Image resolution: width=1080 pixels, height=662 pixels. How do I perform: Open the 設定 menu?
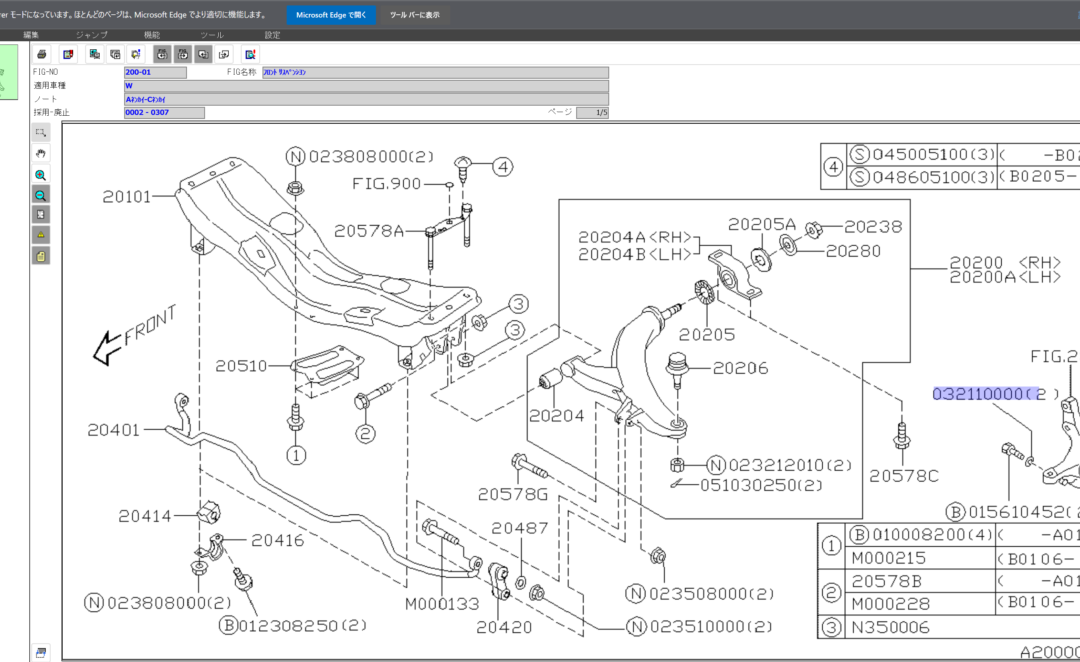coord(272,35)
